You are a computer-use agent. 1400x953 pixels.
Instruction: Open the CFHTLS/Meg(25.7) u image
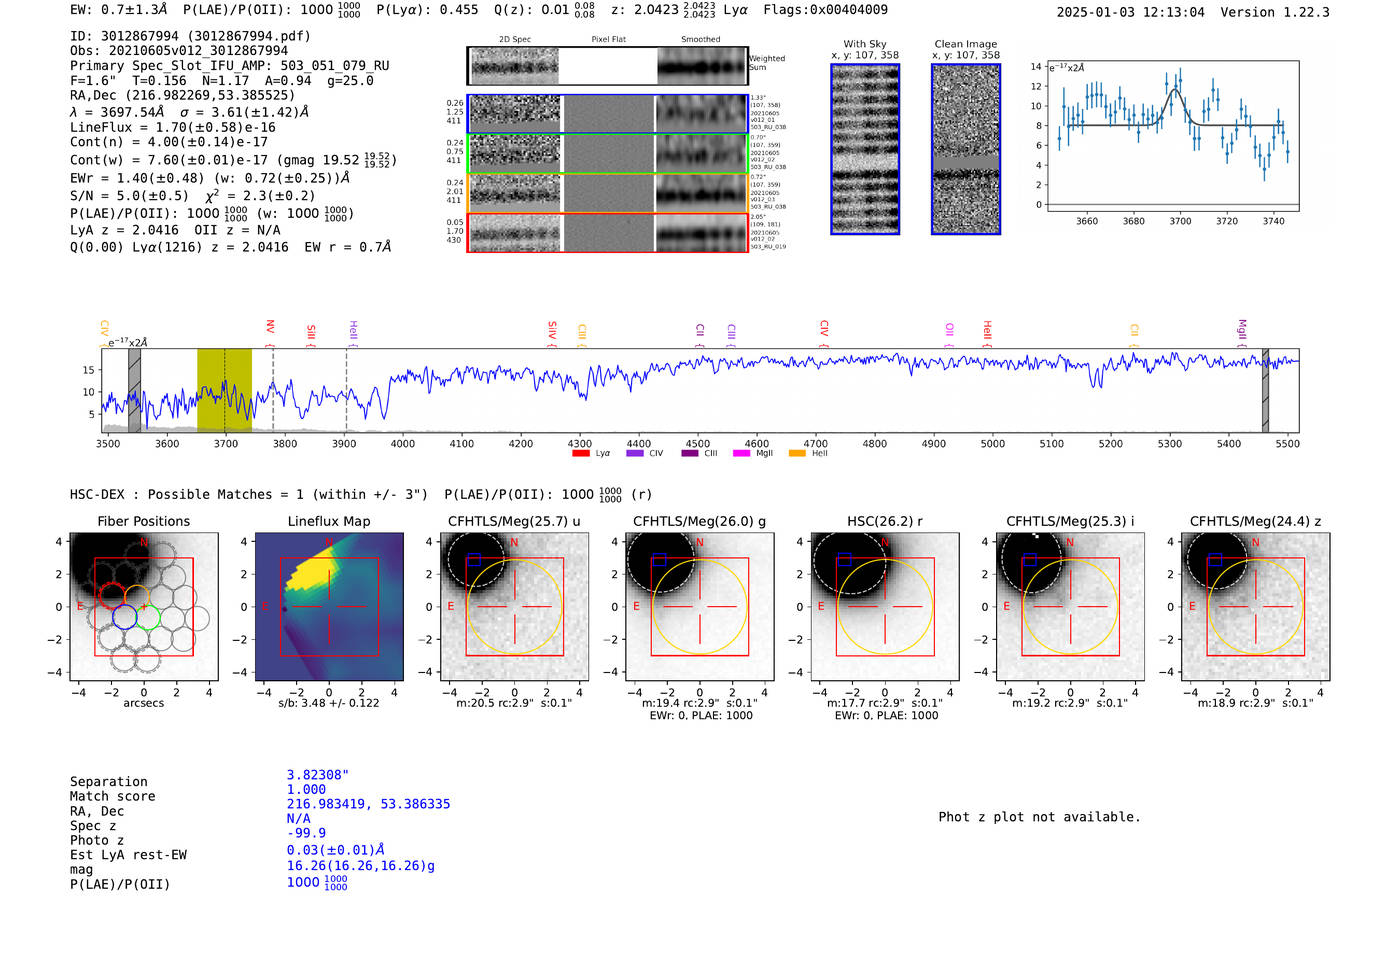[515, 607]
